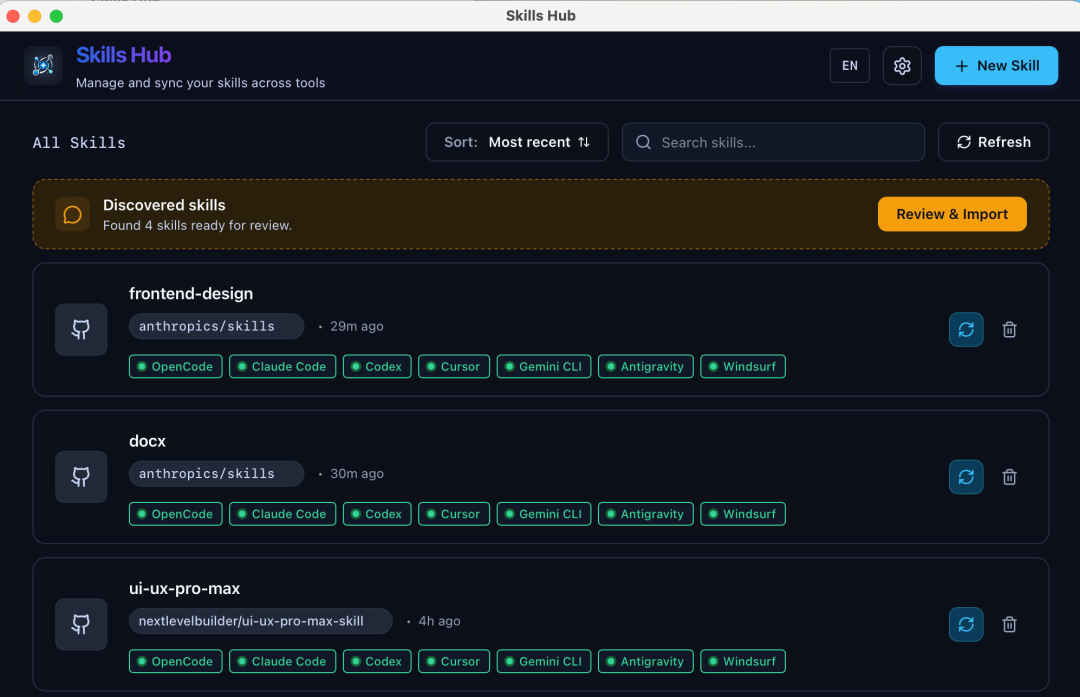1080x697 pixels.
Task: Toggle Gemini CLI sync for docx skill
Action: [543, 514]
